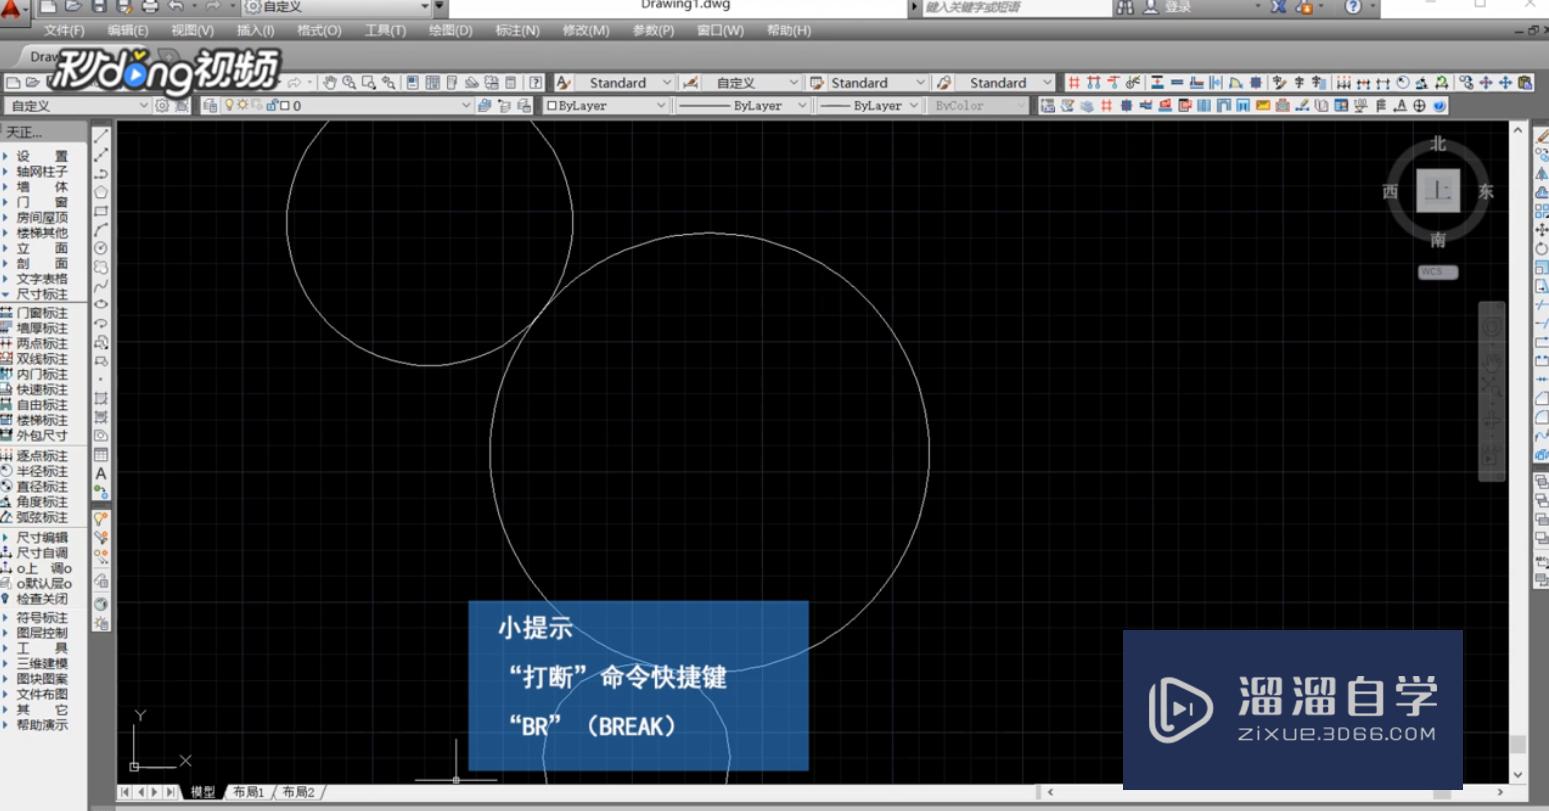
Task: Click 半径标注 tool in sidebar
Action: [x=42, y=471]
